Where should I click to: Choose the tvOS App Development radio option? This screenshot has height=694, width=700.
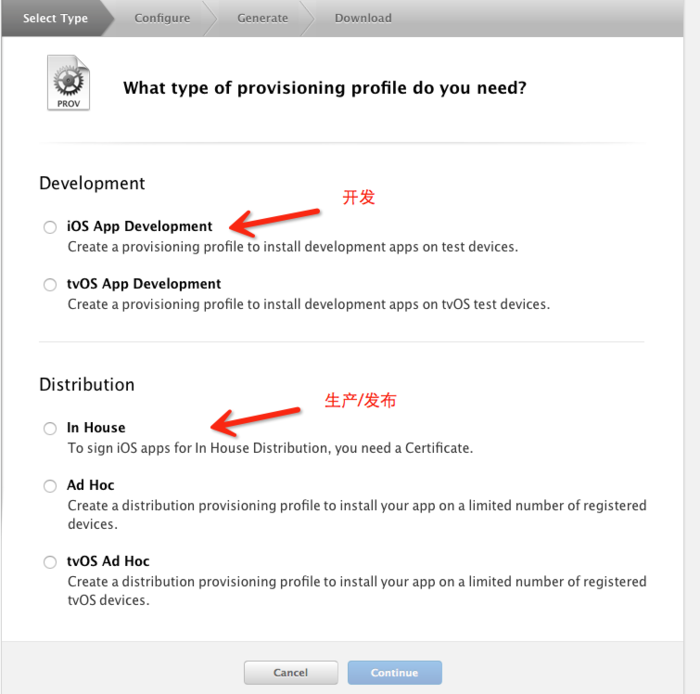[x=50, y=285]
